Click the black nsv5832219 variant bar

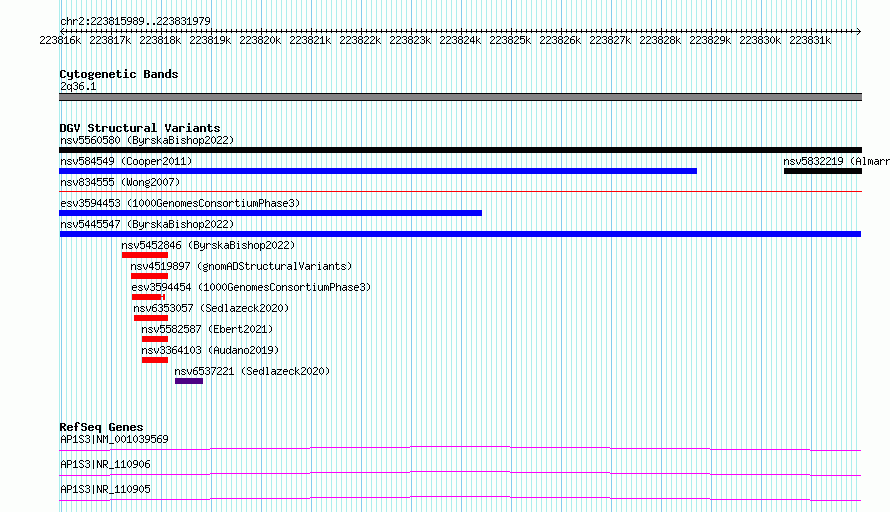pos(823,171)
